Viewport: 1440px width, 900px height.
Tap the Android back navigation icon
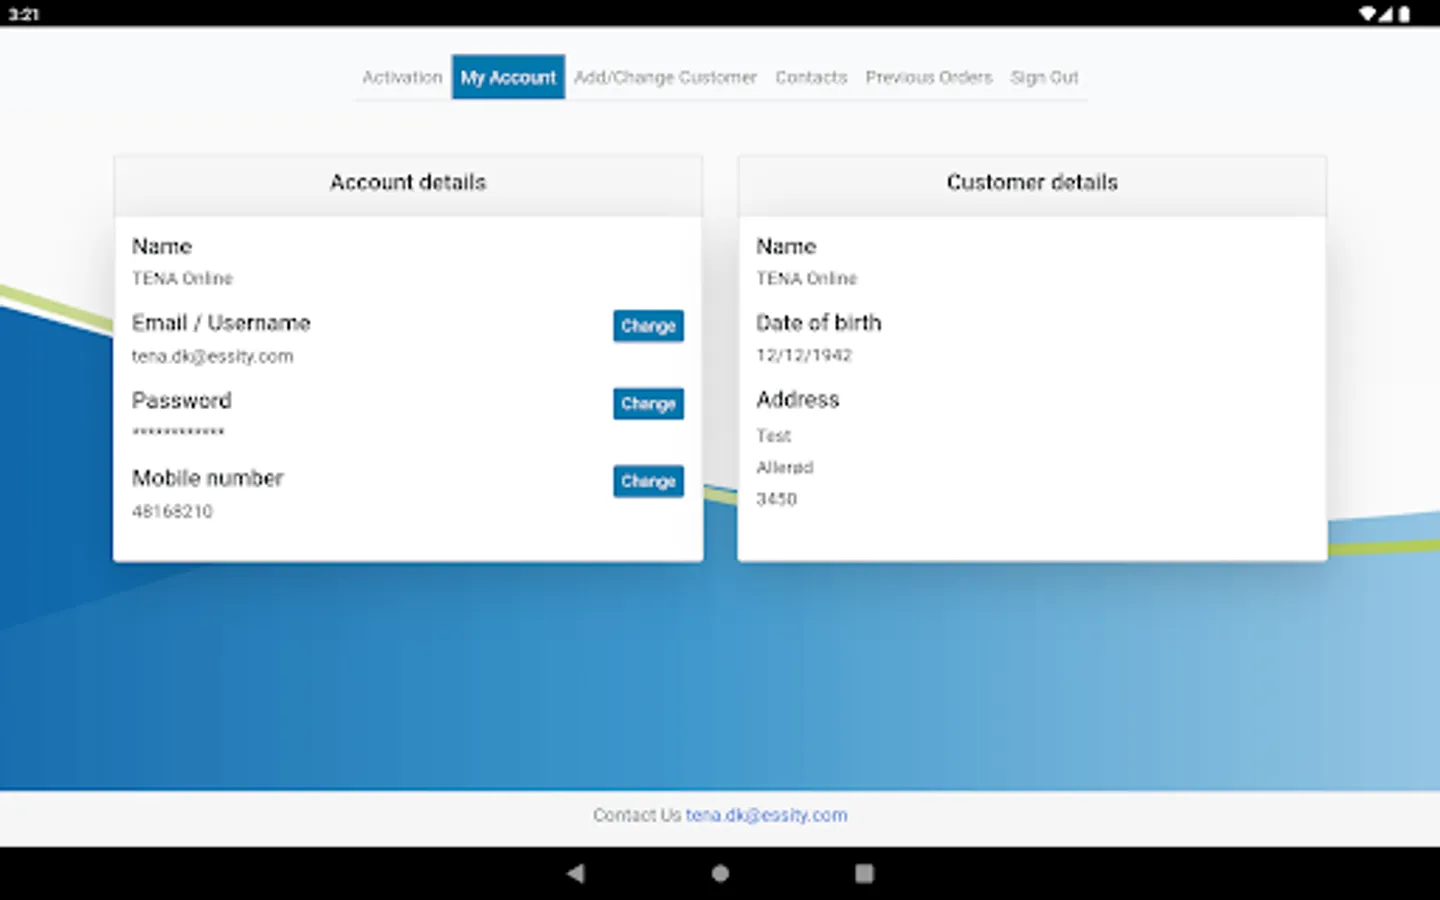575,873
